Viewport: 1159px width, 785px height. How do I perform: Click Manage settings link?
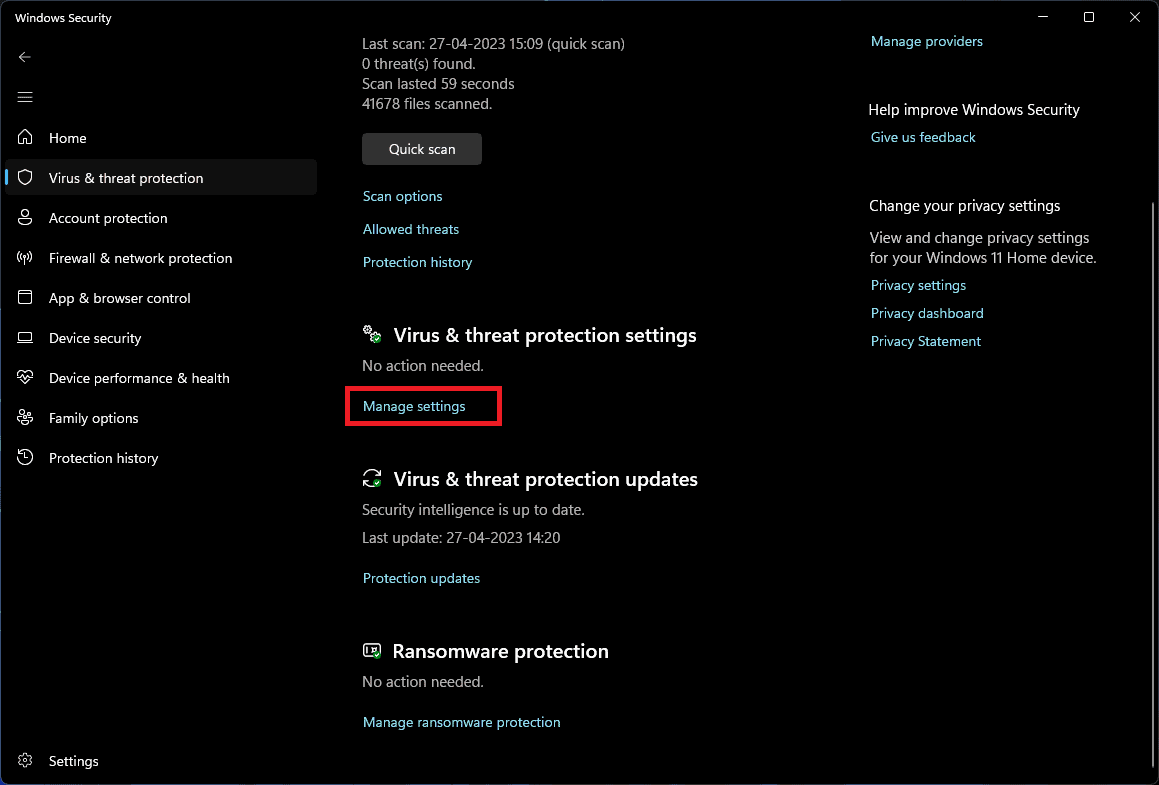click(x=414, y=406)
